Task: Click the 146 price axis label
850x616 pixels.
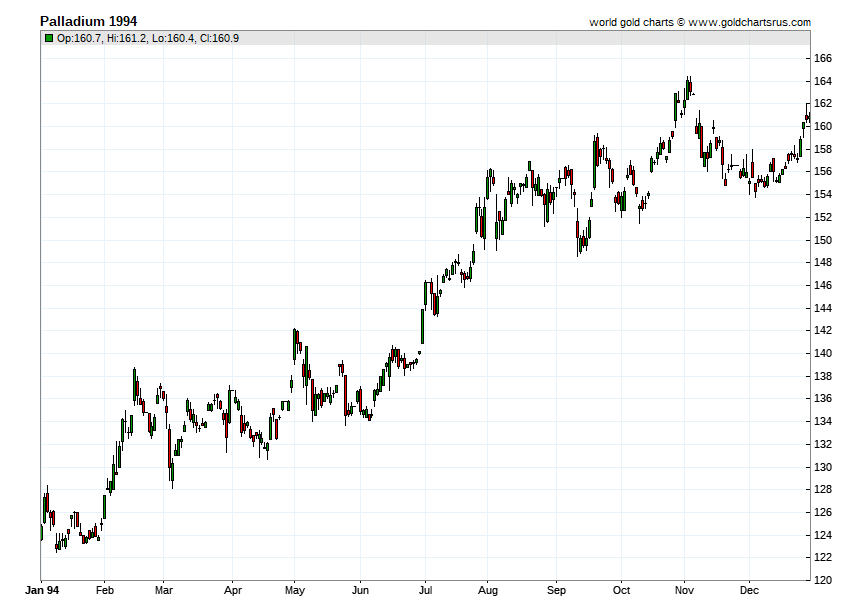Action: pyautogui.click(x=823, y=285)
